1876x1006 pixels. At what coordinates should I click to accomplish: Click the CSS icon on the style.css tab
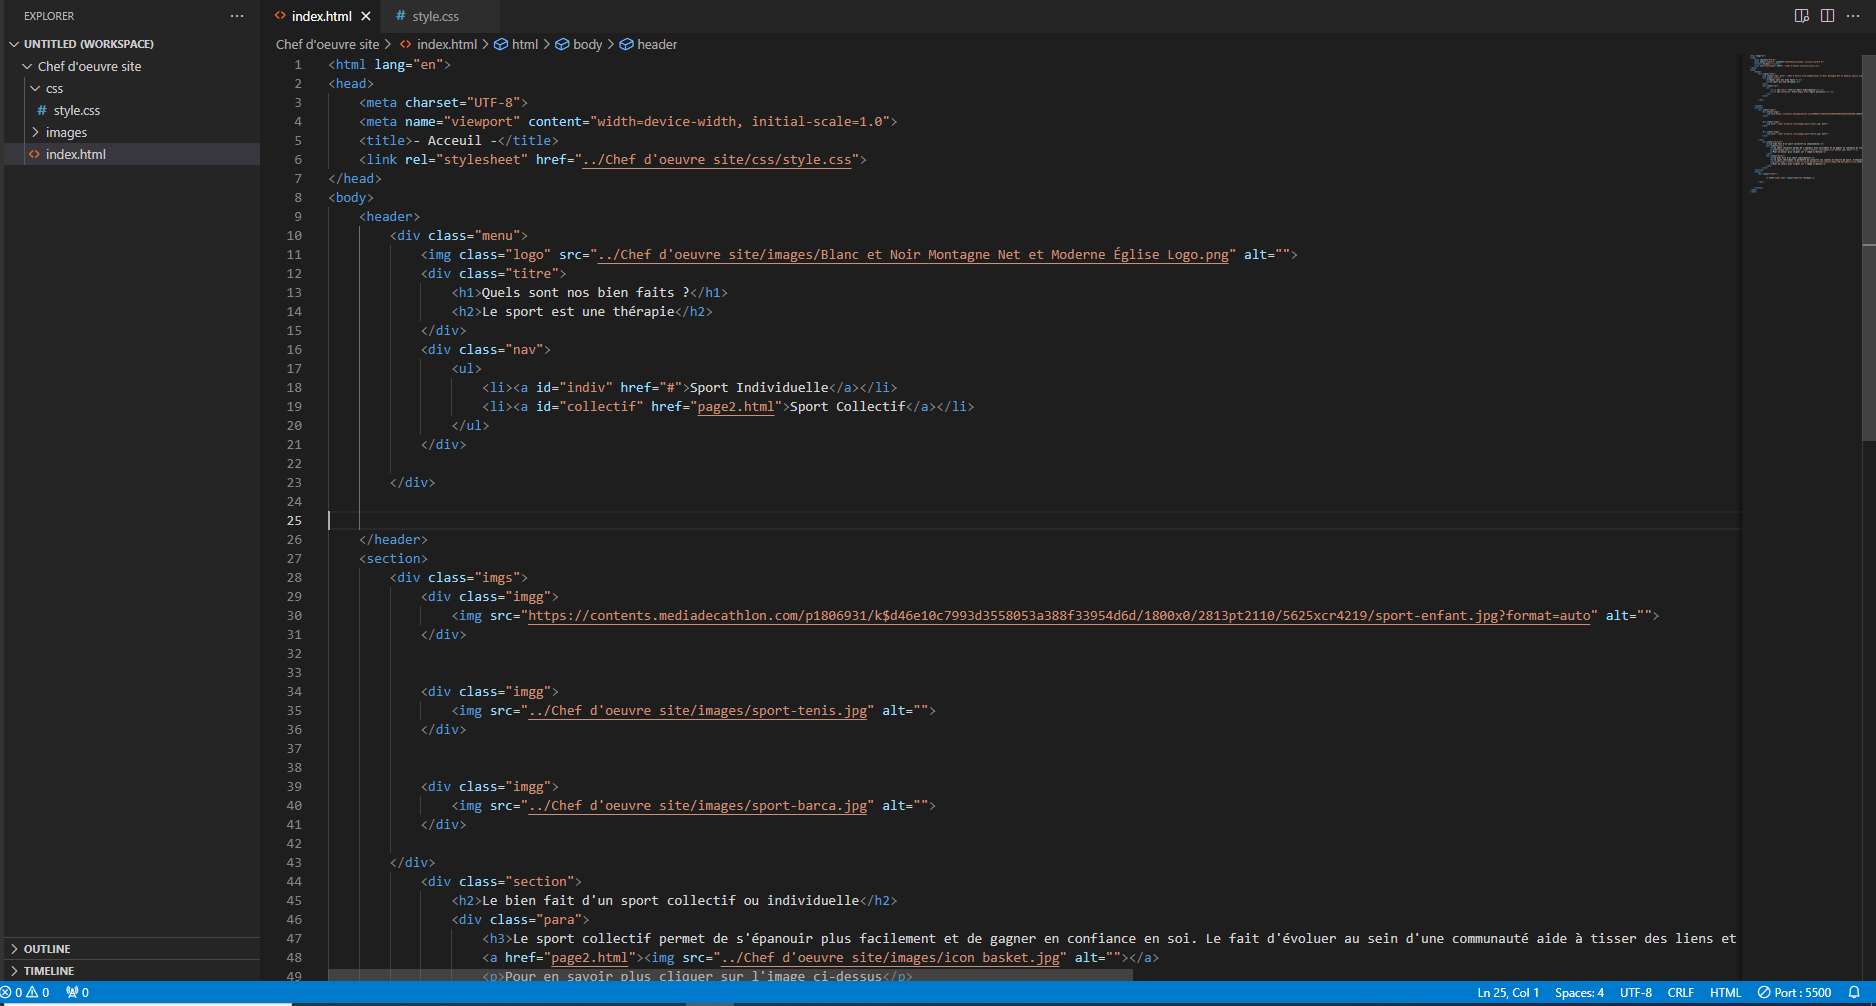398,16
